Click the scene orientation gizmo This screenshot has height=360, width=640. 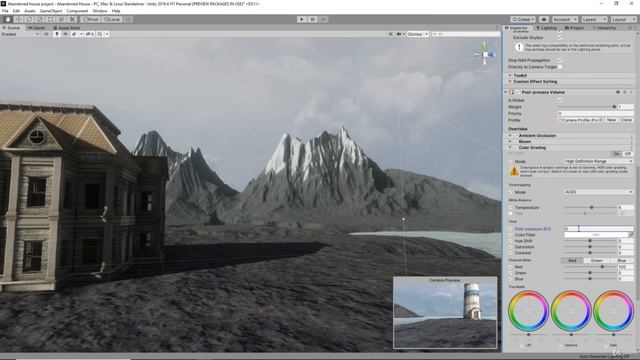485,54
